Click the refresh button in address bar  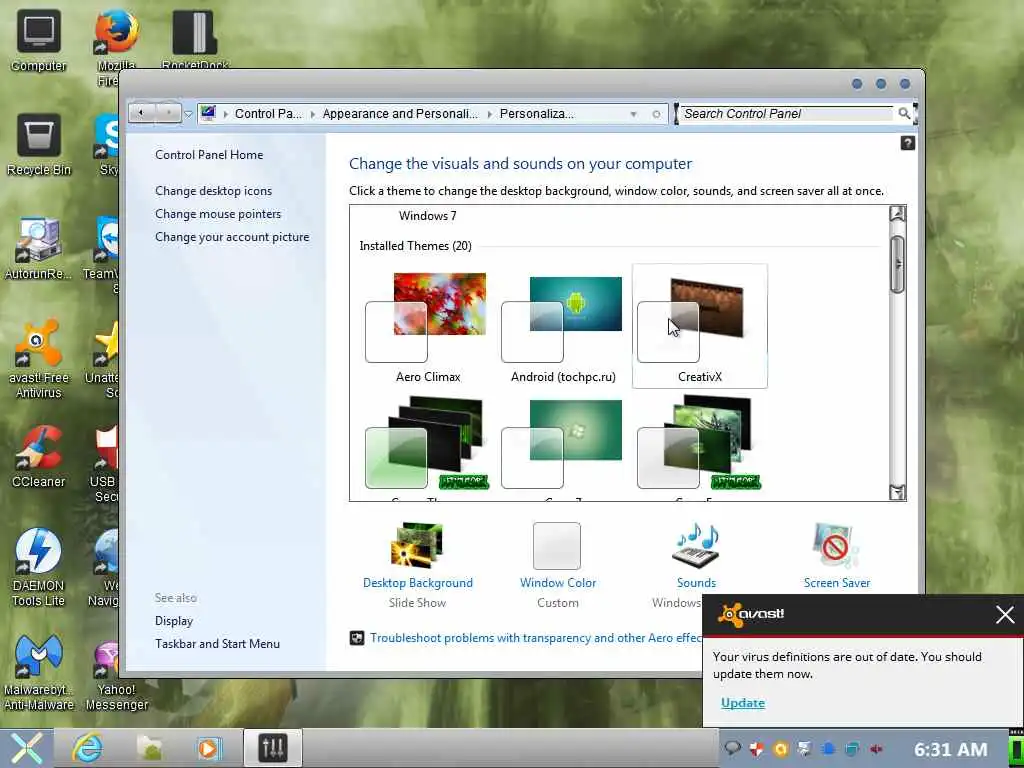click(656, 114)
